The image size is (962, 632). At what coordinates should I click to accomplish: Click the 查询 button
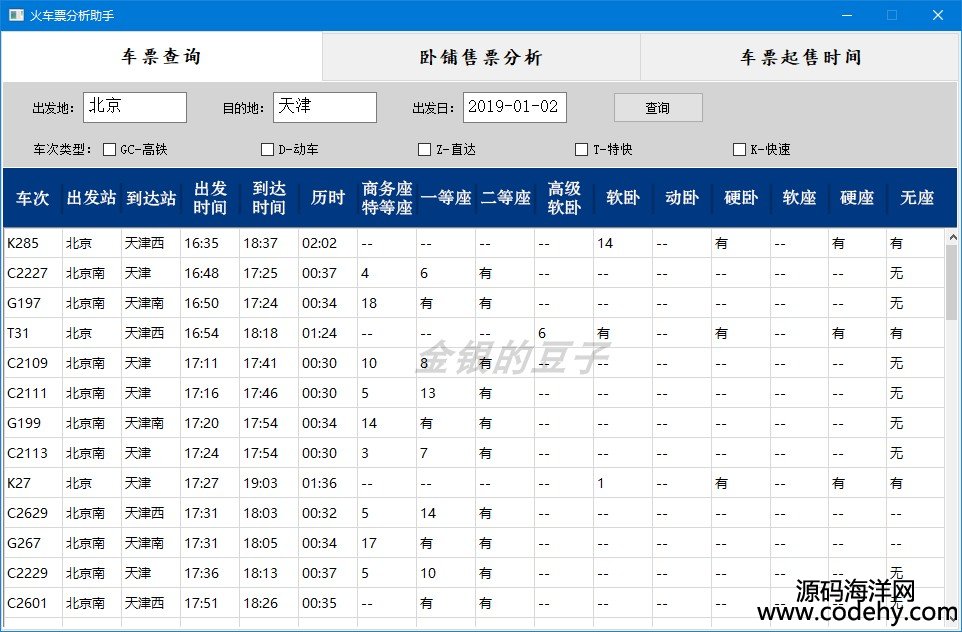658,108
